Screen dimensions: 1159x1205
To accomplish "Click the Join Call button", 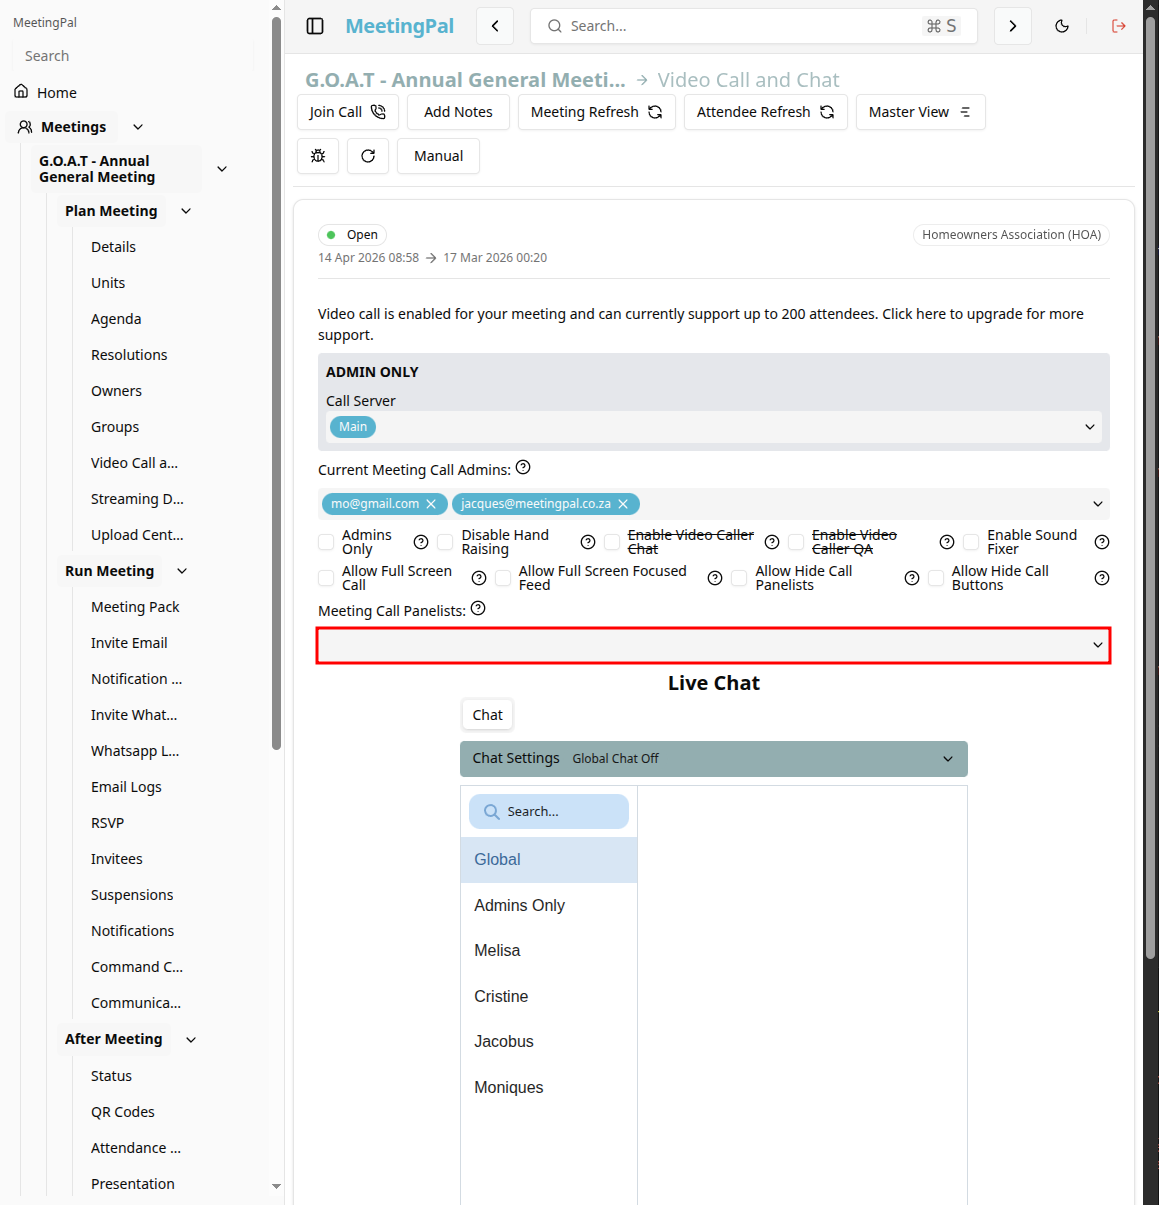I will 348,112.
